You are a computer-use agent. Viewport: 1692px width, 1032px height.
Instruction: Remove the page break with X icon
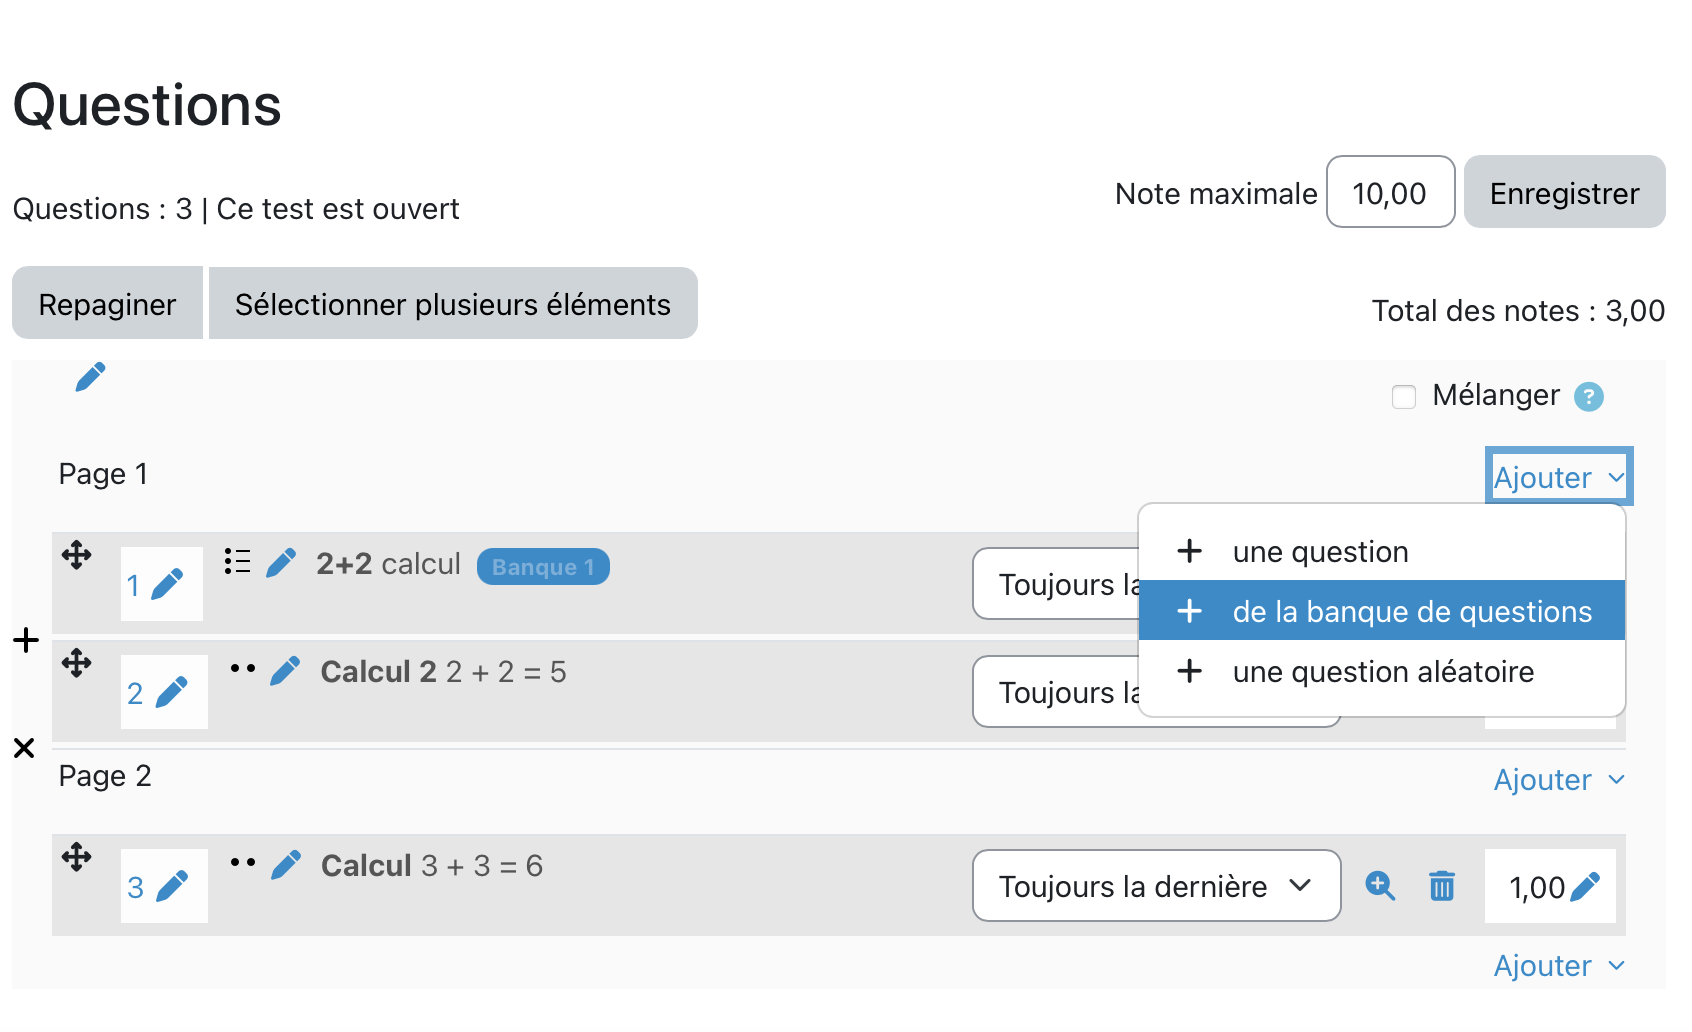click(25, 748)
